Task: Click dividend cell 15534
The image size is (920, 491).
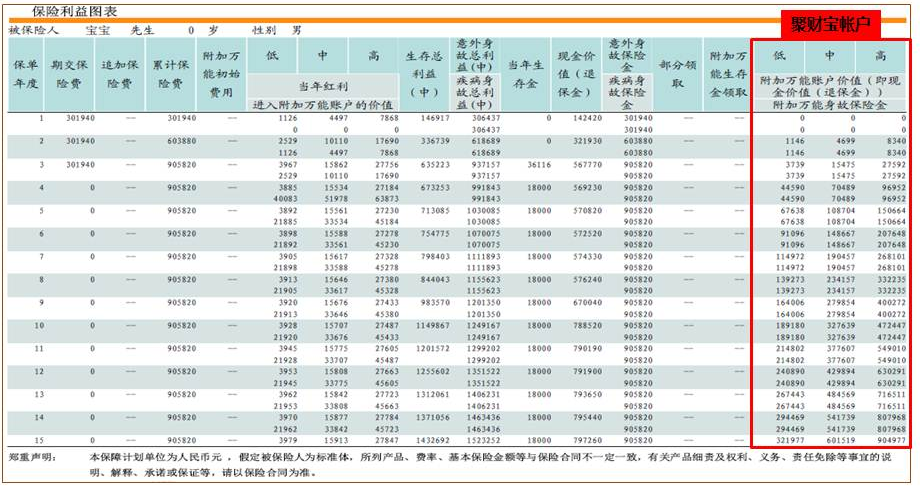Action: point(336,188)
